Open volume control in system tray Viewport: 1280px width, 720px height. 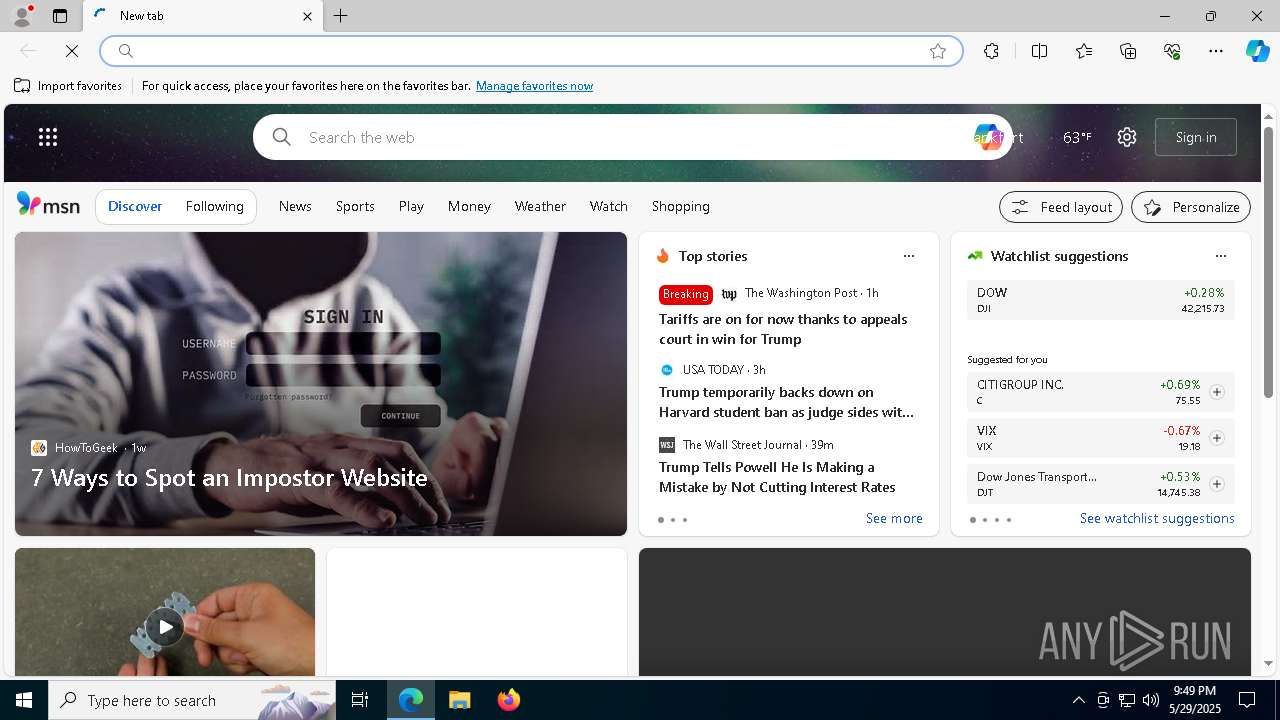(x=1151, y=700)
